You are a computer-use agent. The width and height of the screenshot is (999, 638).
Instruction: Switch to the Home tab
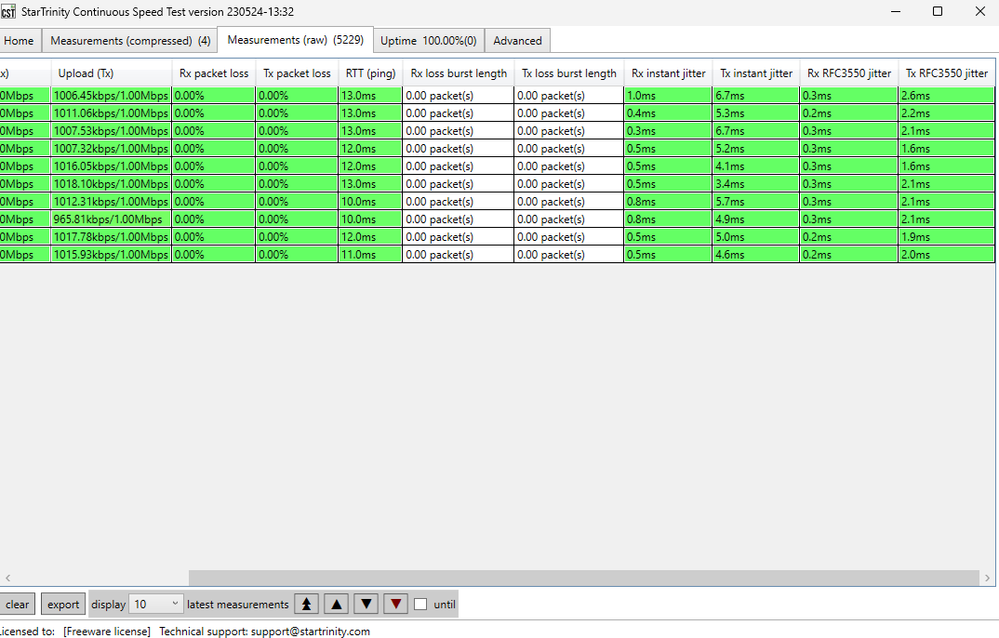tap(19, 41)
